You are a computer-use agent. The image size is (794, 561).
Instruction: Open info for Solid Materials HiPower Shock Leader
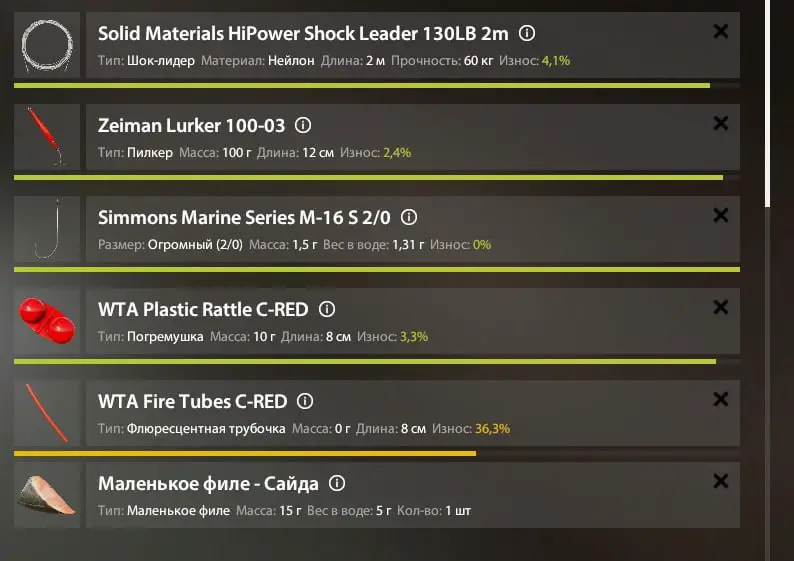click(x=527, y=33)
